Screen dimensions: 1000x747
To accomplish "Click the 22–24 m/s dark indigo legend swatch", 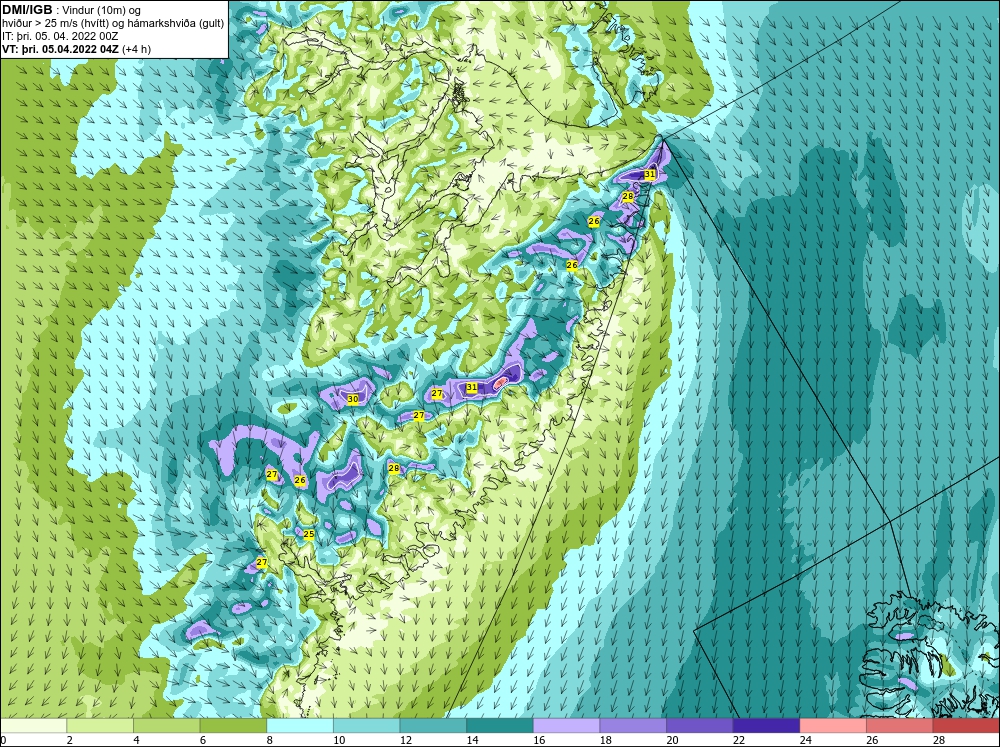I will pyautogui.click(x=767, y=726).
